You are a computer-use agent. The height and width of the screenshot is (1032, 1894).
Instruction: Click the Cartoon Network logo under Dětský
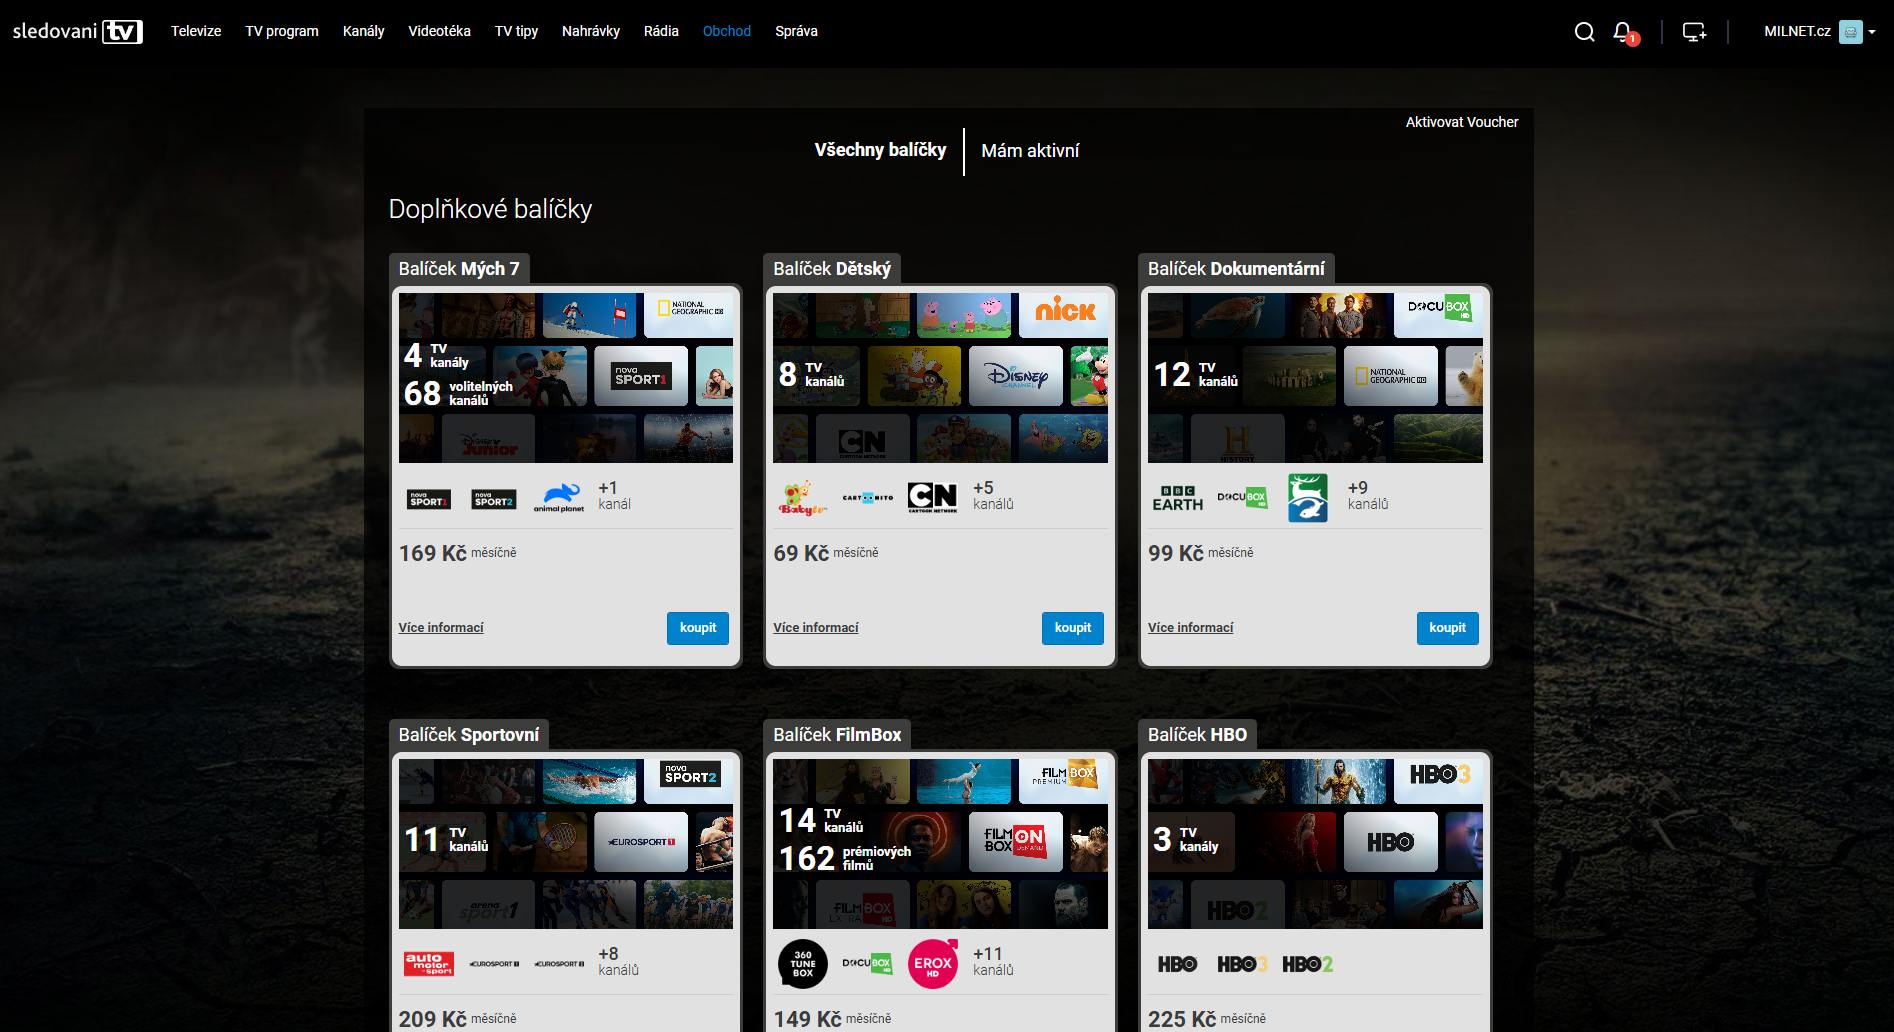tap(932, 497)
